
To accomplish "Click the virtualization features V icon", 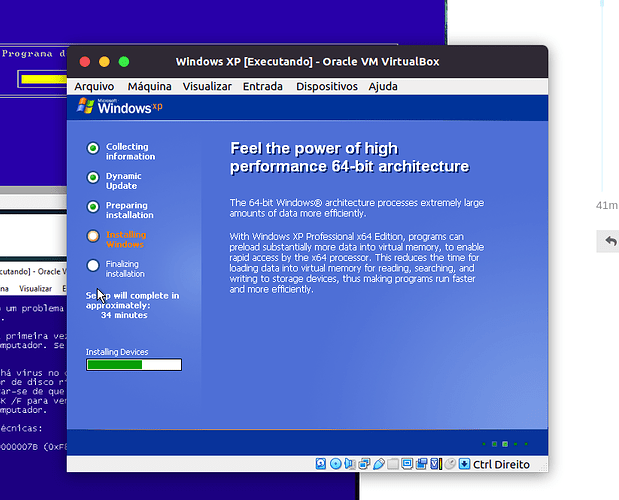I will pos(435,464).
